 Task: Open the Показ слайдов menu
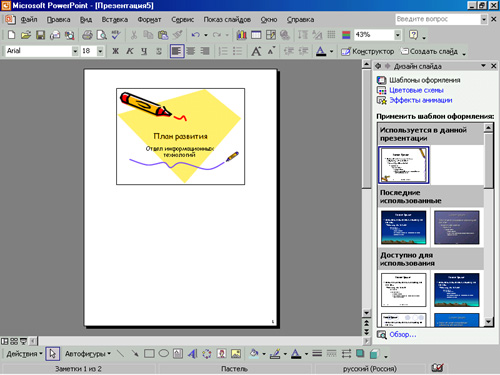point(227,20)
